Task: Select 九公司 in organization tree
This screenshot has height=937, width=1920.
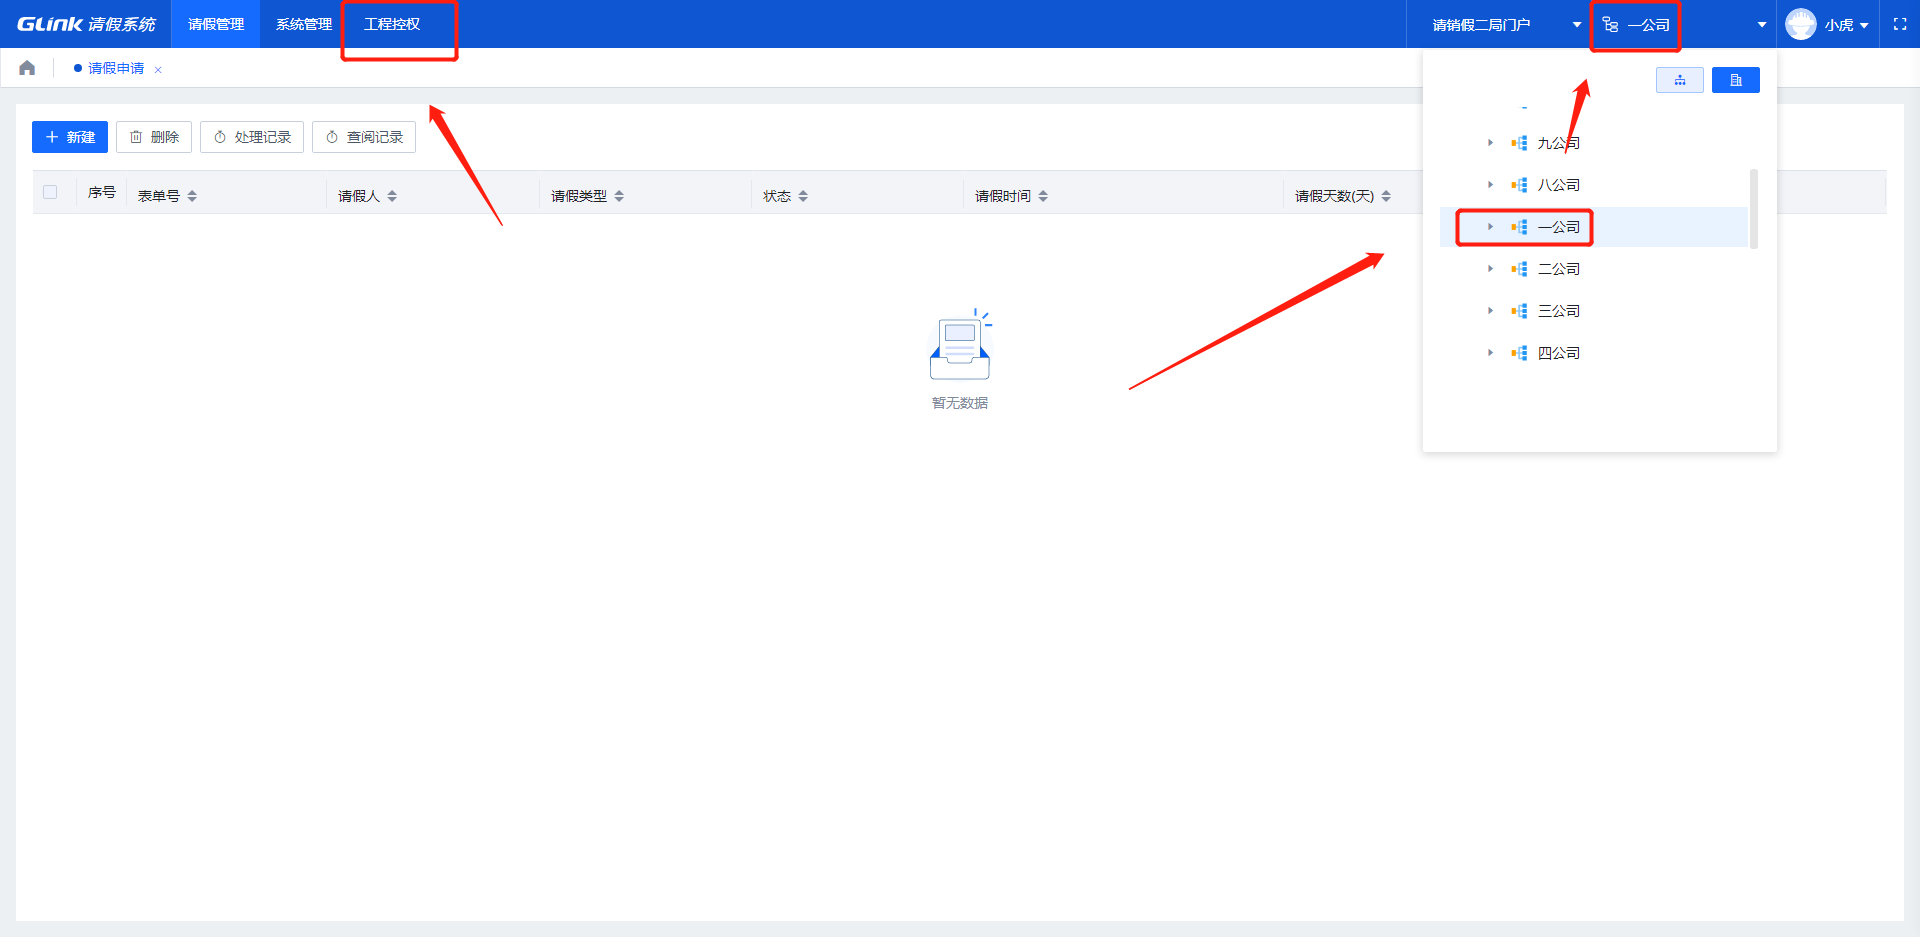Action: coord(1558,143)
